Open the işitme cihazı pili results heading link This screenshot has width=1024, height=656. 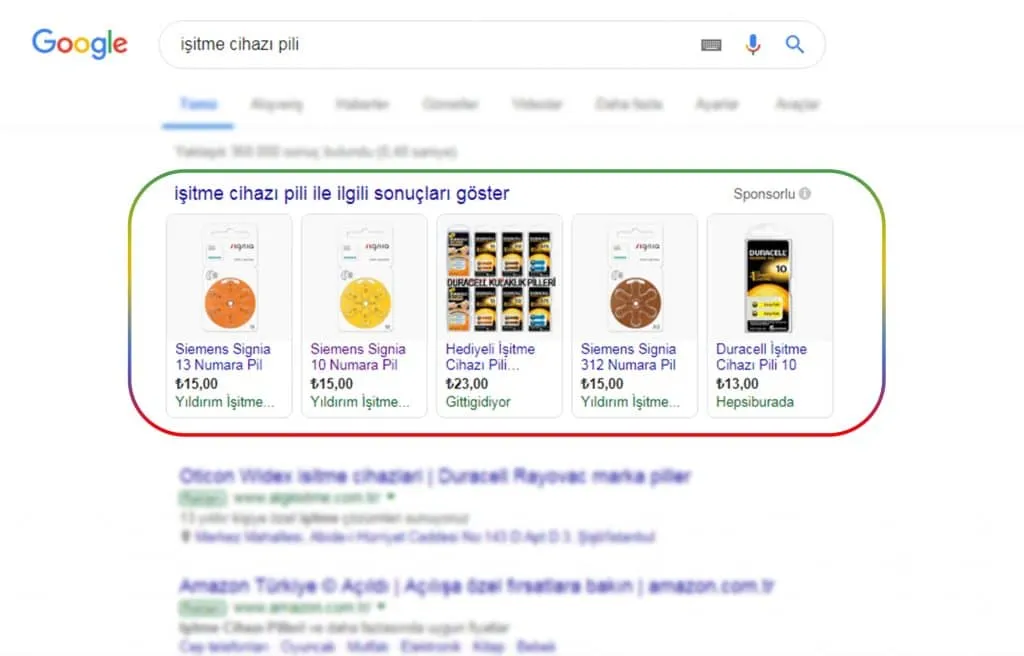(x=342, y=193)
